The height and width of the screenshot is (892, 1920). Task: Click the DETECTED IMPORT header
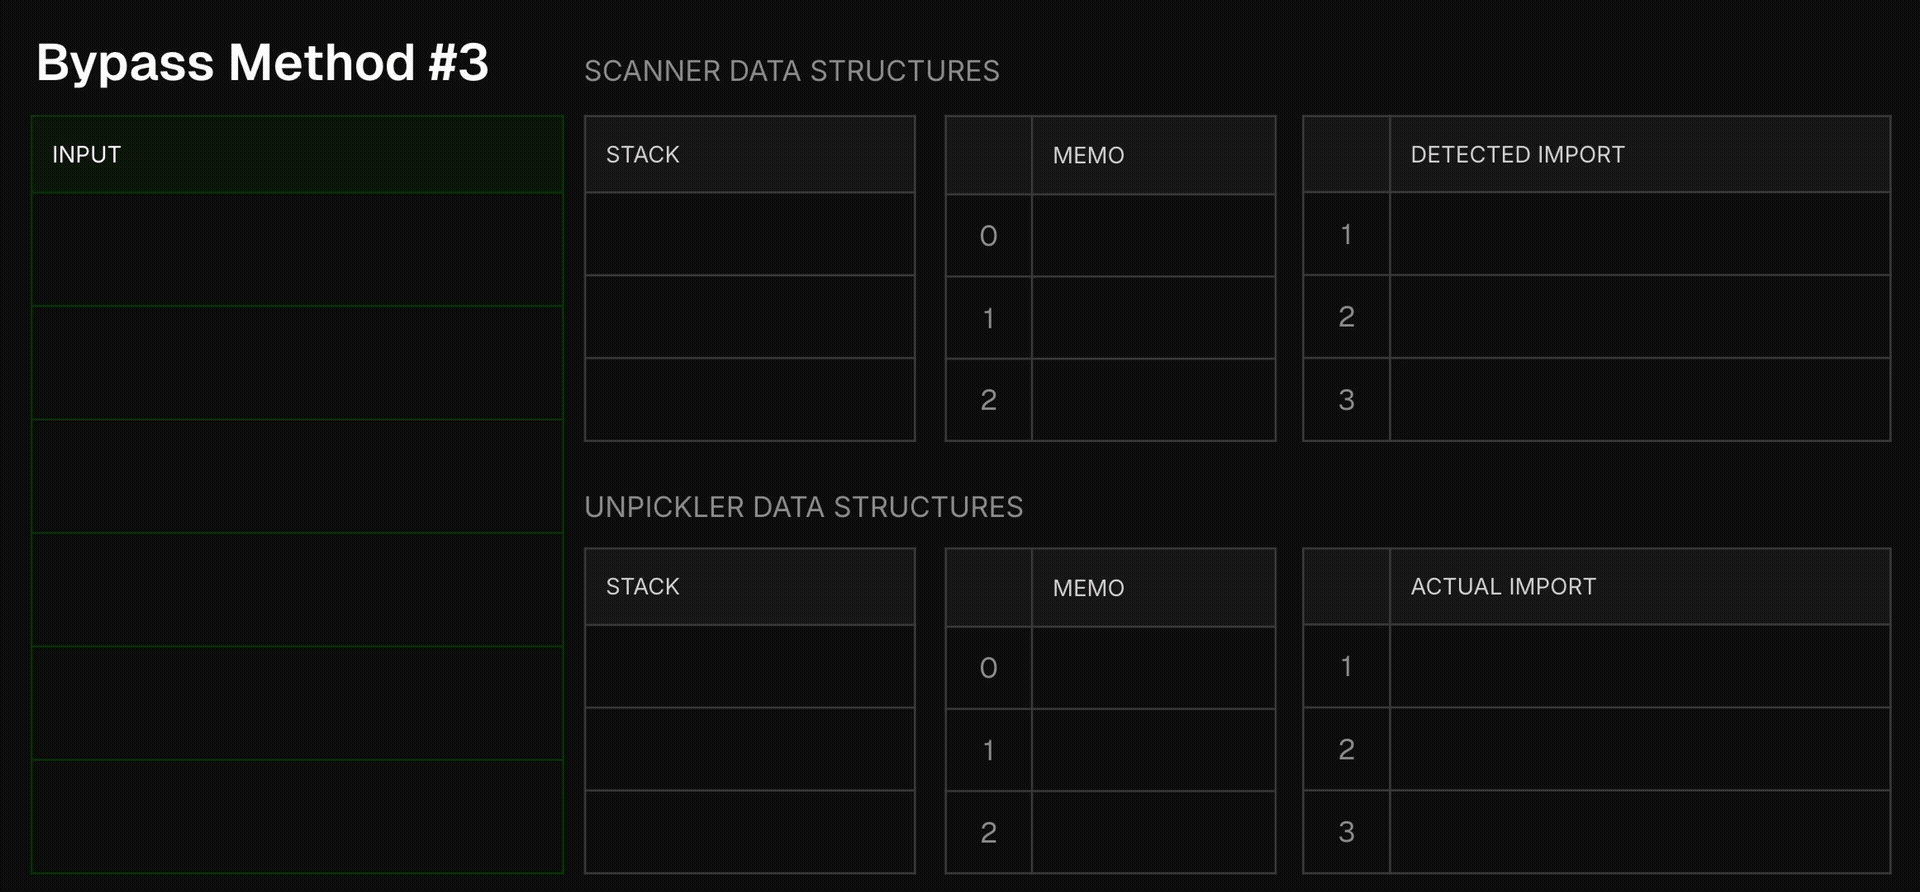pyautogui.click(x=1640, y=154)
